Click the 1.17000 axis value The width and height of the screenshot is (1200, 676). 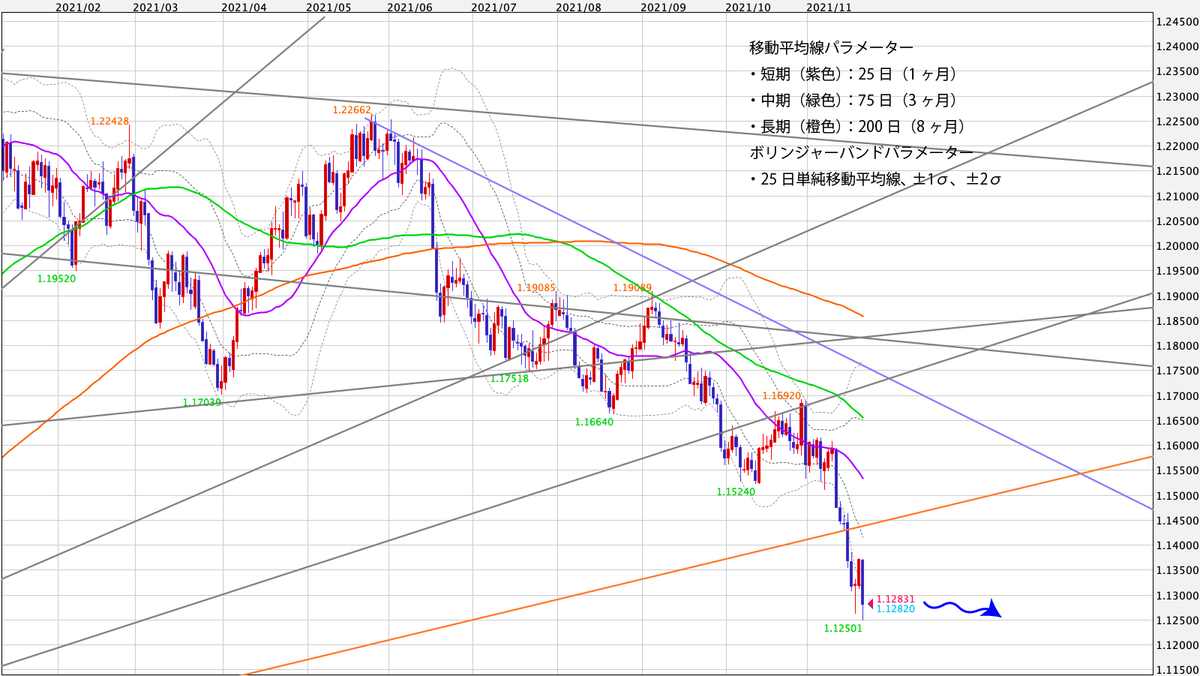(x=1176, y=396)
